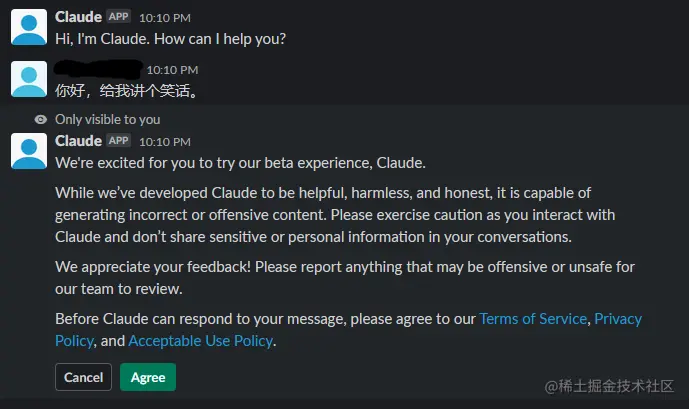The image size is (689, 409).
Task: Open the Terms of Service link
Action: (533, 319)
